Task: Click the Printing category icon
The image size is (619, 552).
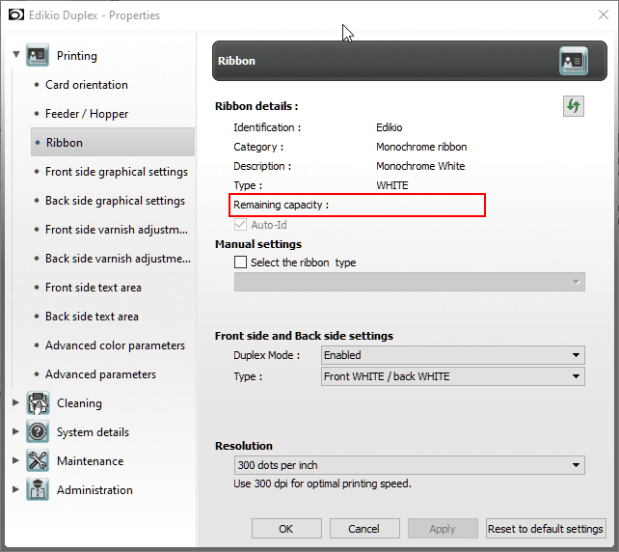Action: point(38,55)
